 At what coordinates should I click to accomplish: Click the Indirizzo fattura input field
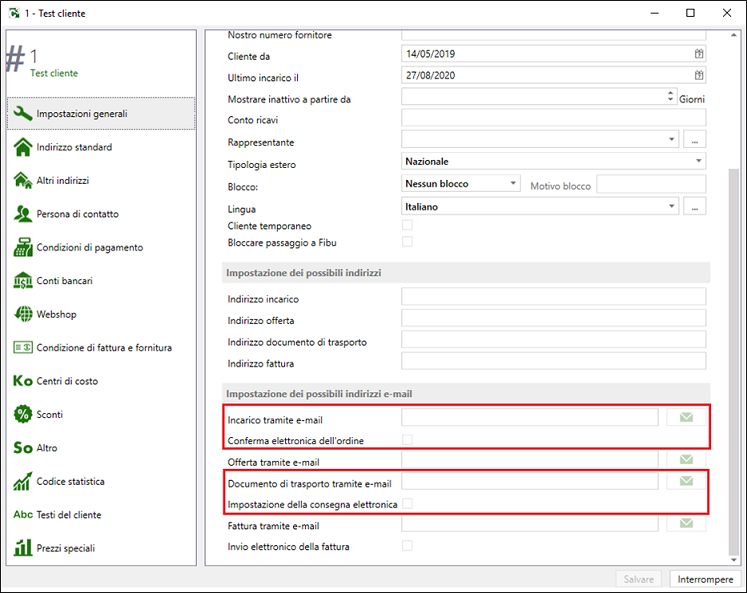[553, 361]
